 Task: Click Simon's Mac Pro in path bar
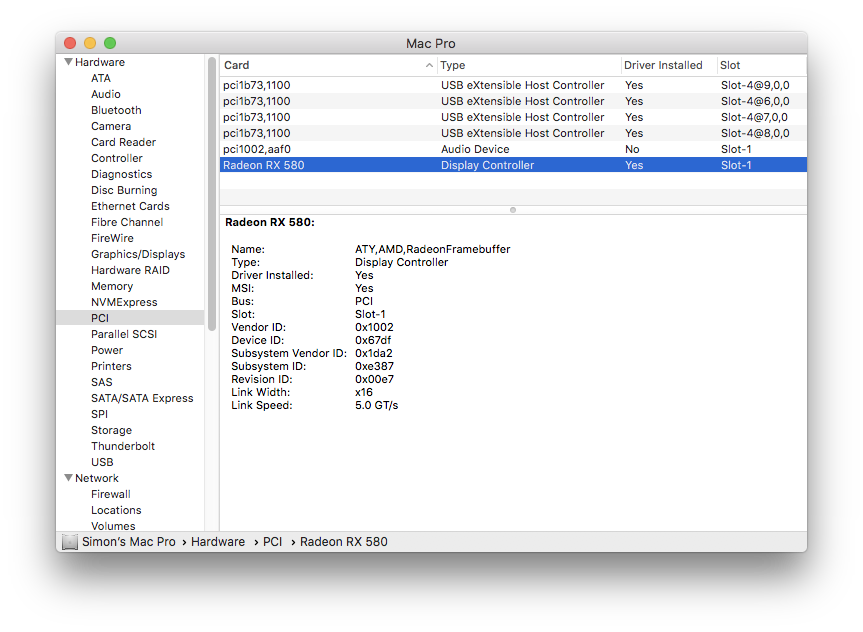click(x=129, y=542)
